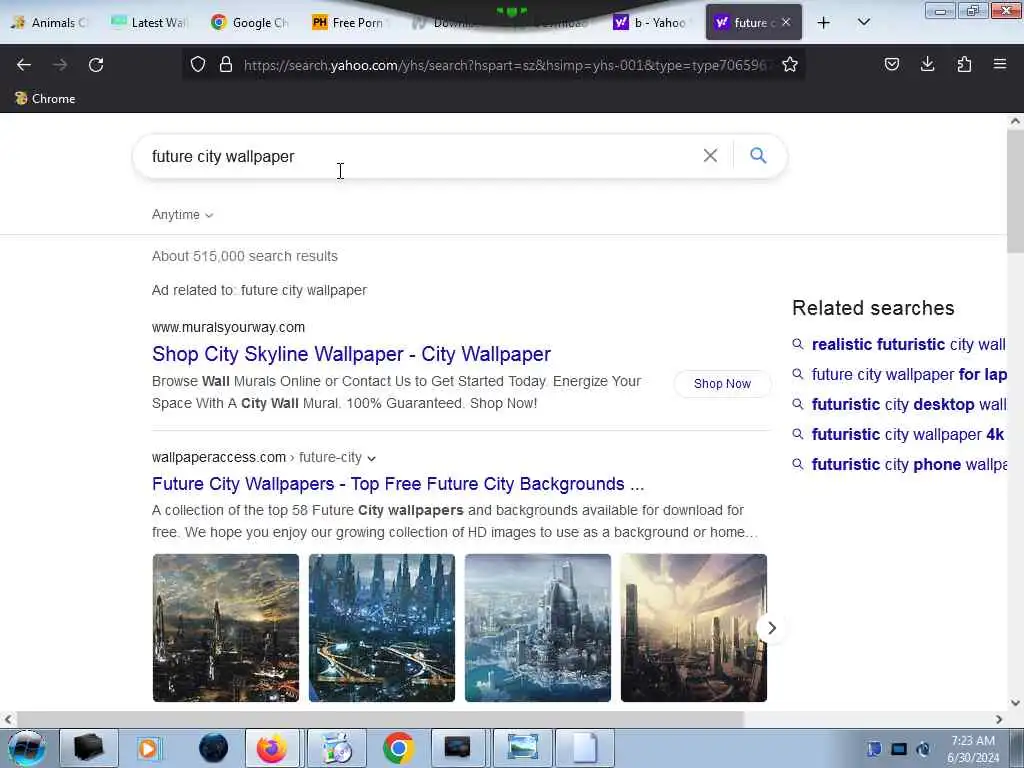Open the golden hazy city thumbnail
Image resolution: width=1024 pixels, height=768 pixels.
coord(694,628)
